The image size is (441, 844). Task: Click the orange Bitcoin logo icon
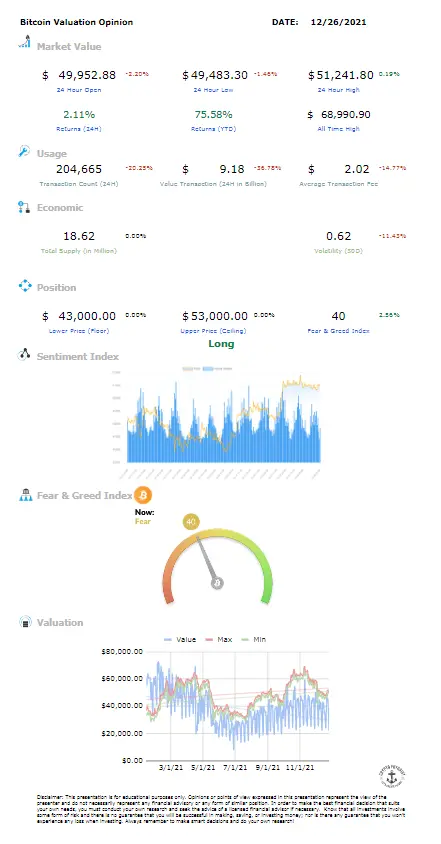pyautogui.click(x=143, y=495)
